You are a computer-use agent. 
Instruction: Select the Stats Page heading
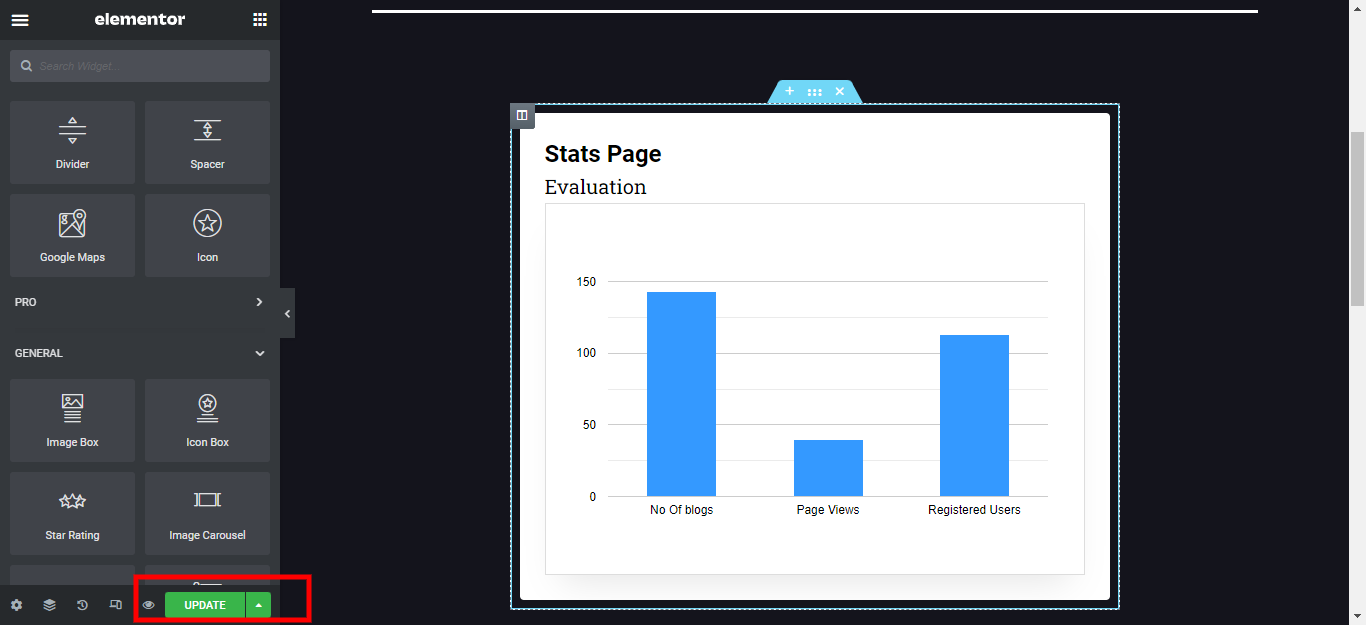coord(603,154)
